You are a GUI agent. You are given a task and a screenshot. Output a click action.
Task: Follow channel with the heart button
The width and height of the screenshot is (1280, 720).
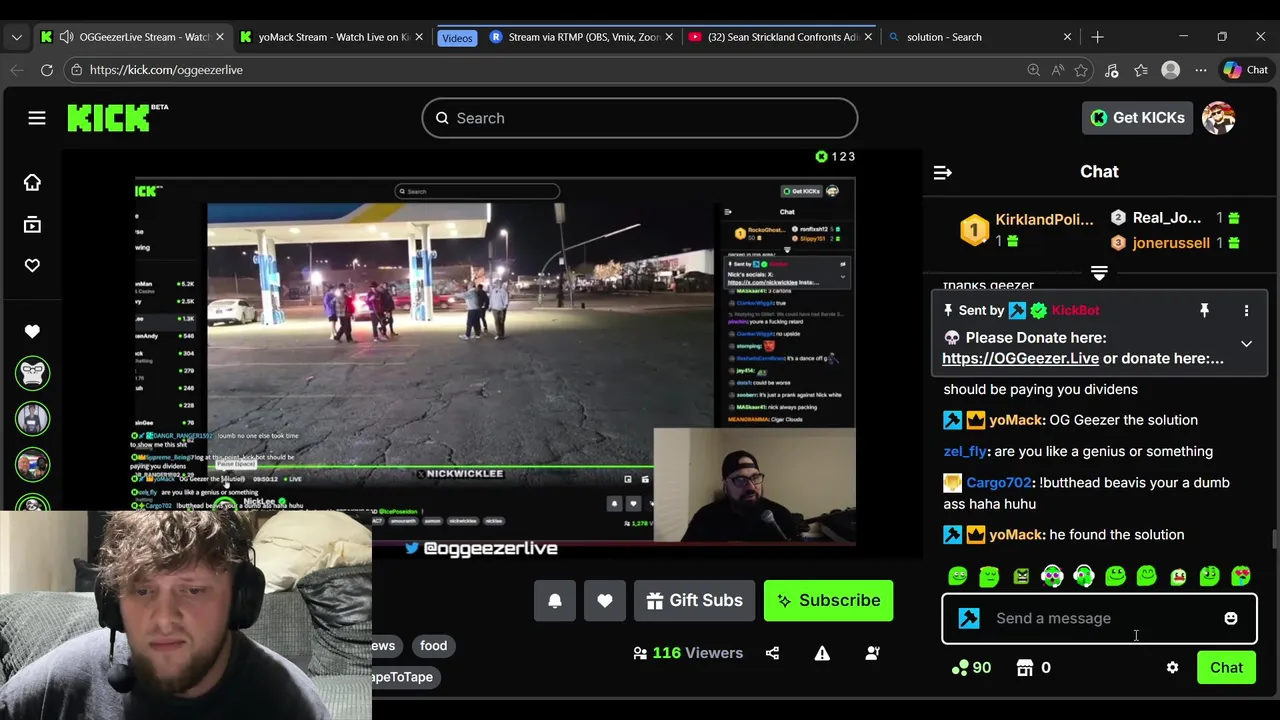point(605,600)
